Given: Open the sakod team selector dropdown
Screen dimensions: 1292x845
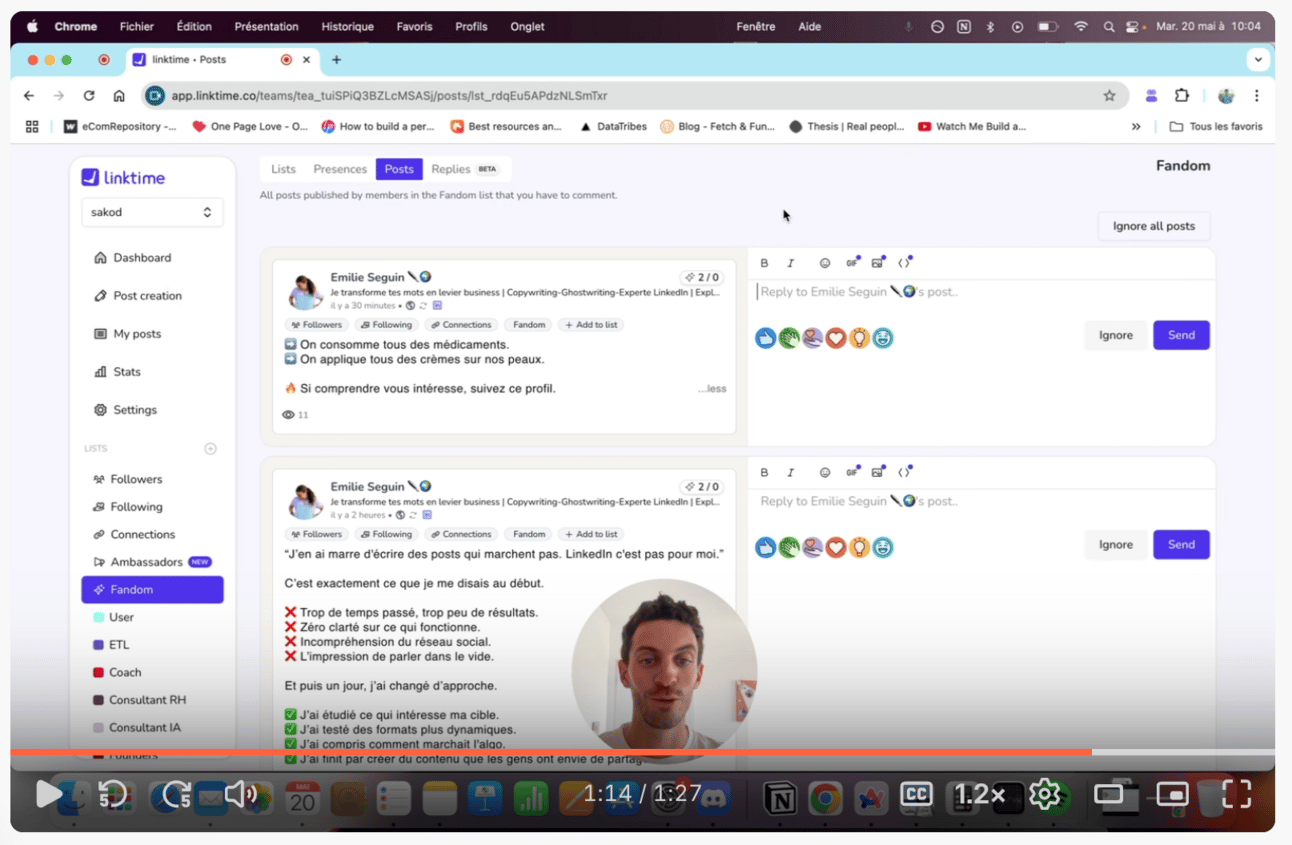Looking at the screenshot, I should 152,212.
